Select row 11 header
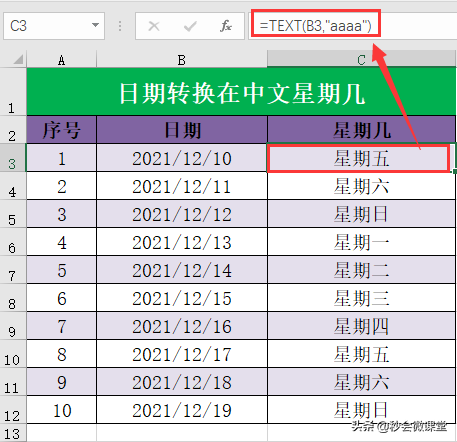 tap(13, 382)
